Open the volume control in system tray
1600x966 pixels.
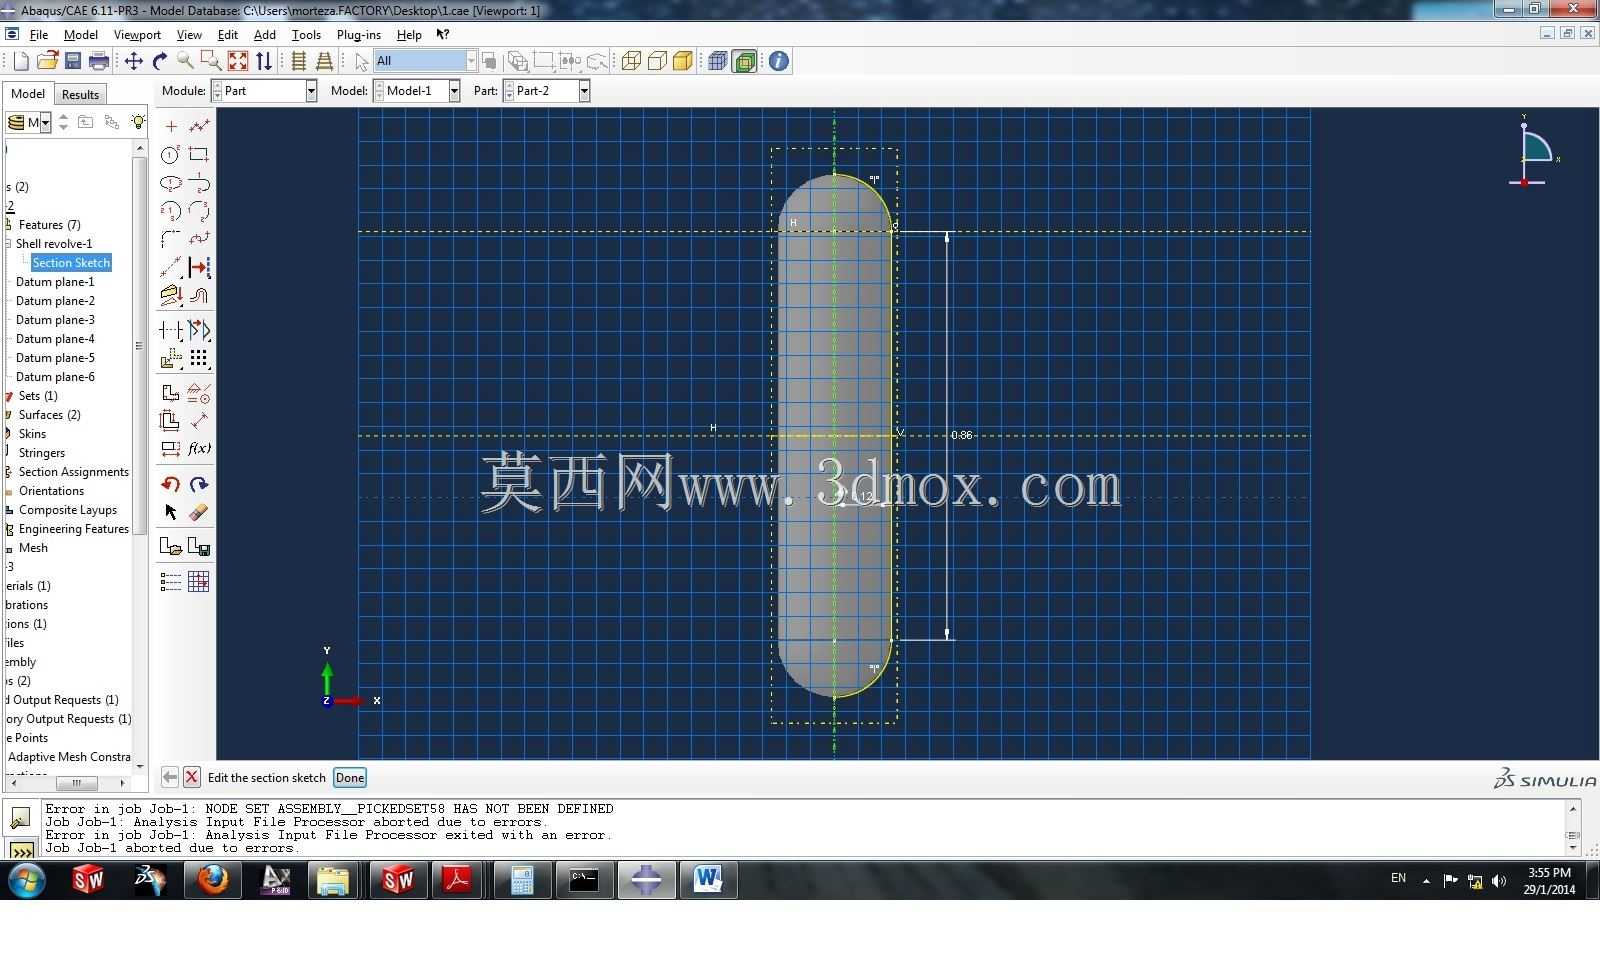(1498, 881)
